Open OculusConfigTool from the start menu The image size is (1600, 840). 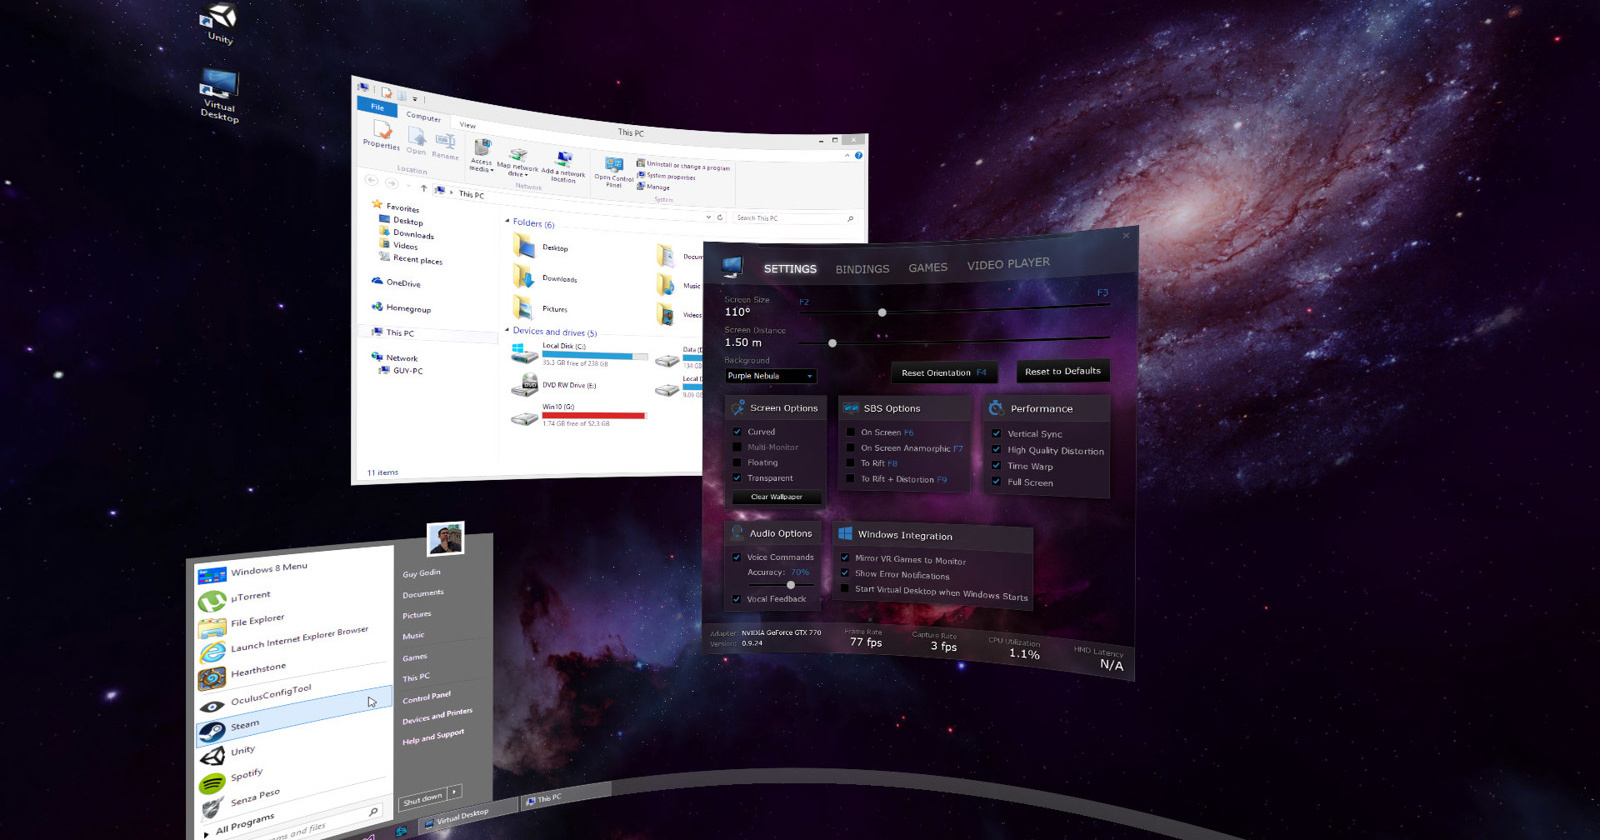pyautogui.click(x=256, y=699)
